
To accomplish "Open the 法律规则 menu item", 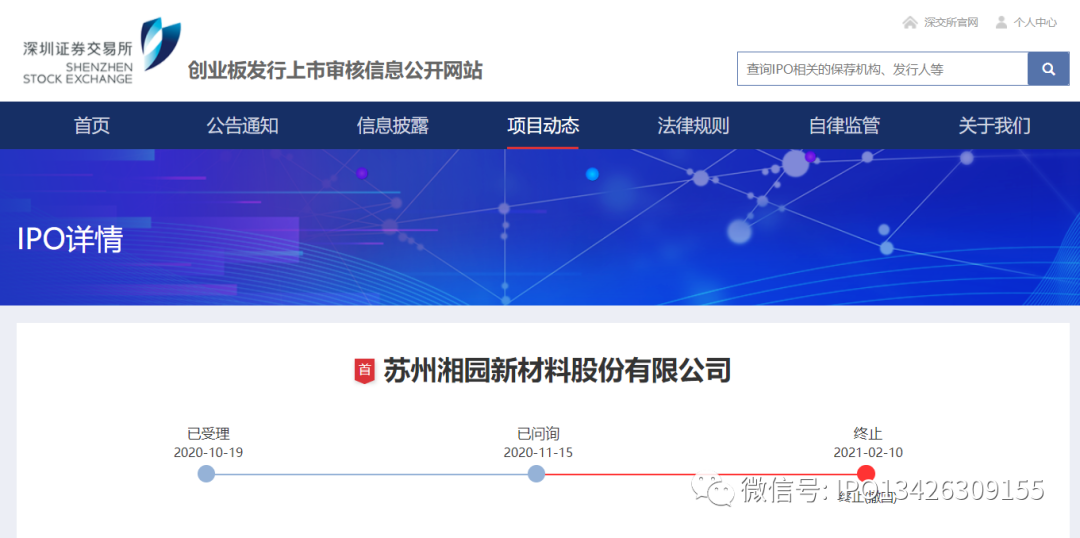I will point(693,125).
